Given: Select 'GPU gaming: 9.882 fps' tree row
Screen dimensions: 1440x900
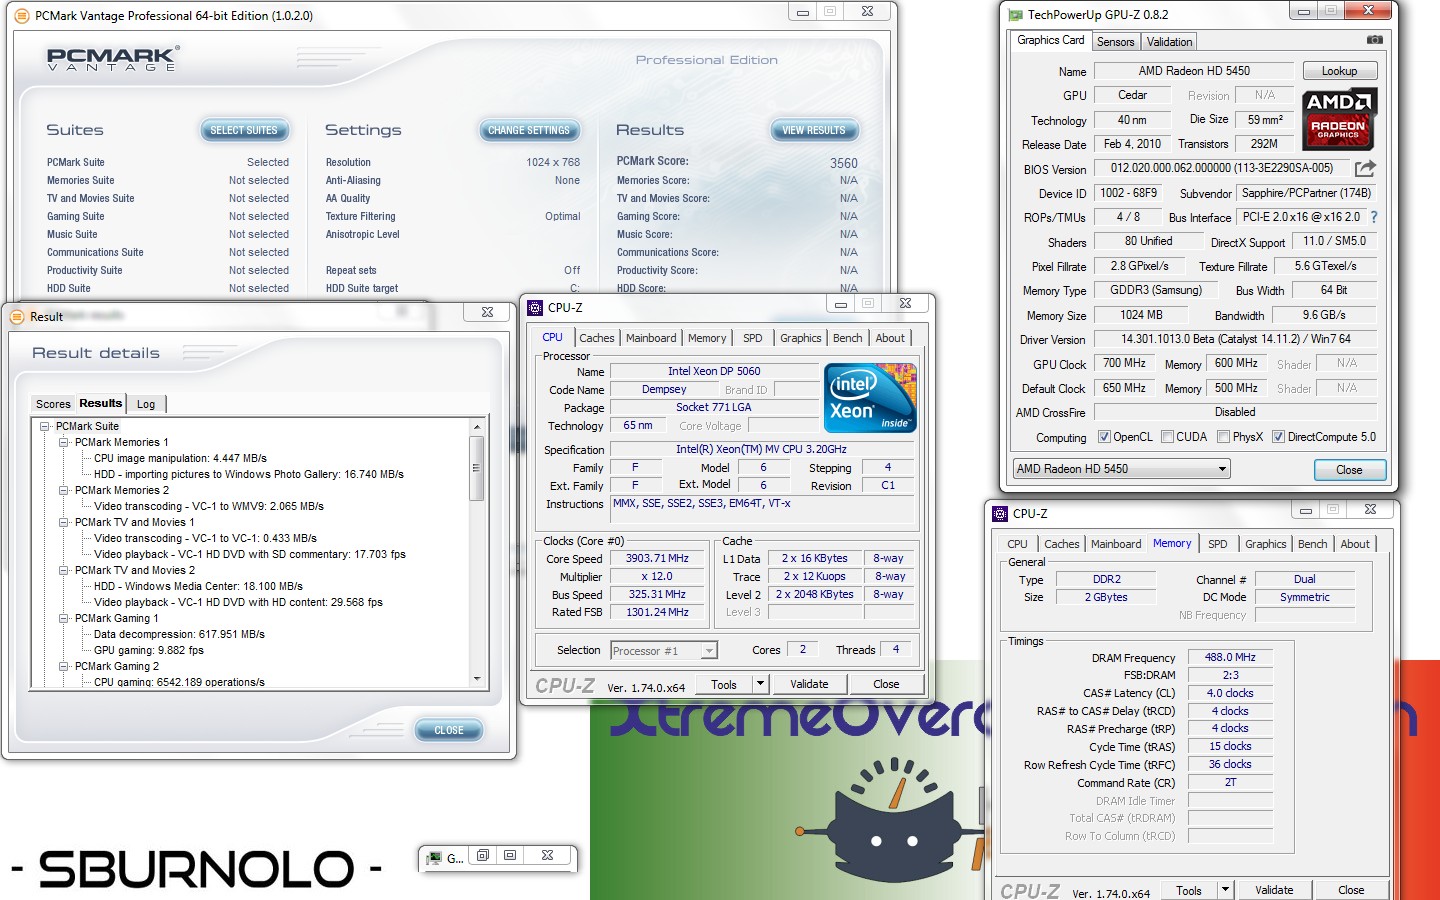Looking at the screenshot, I should tap(149, 650).
